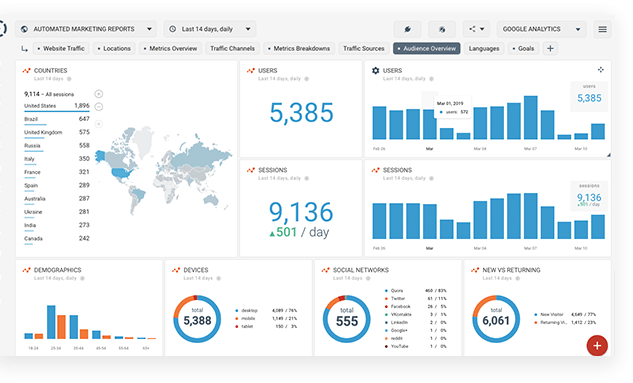Open the gear settings of the USERS chart widget
This screenshot has width=633, height=383.
(375, 71)
